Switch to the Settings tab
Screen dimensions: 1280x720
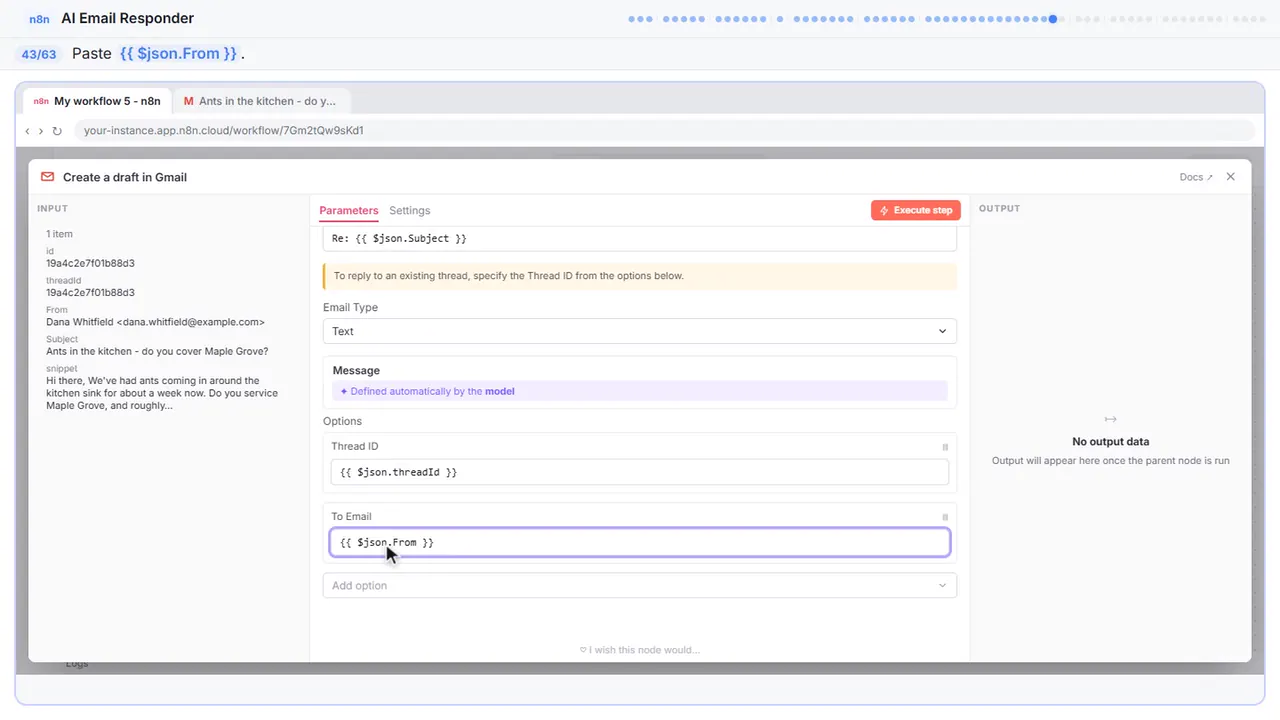[410, 211]
